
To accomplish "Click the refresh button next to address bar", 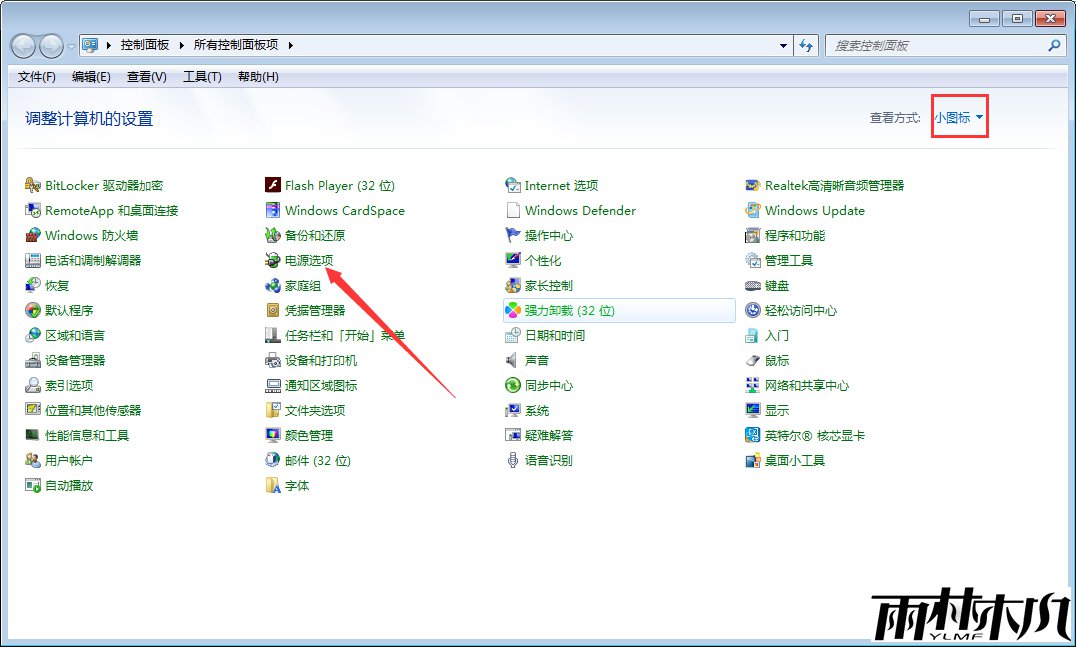I will 806,46.
